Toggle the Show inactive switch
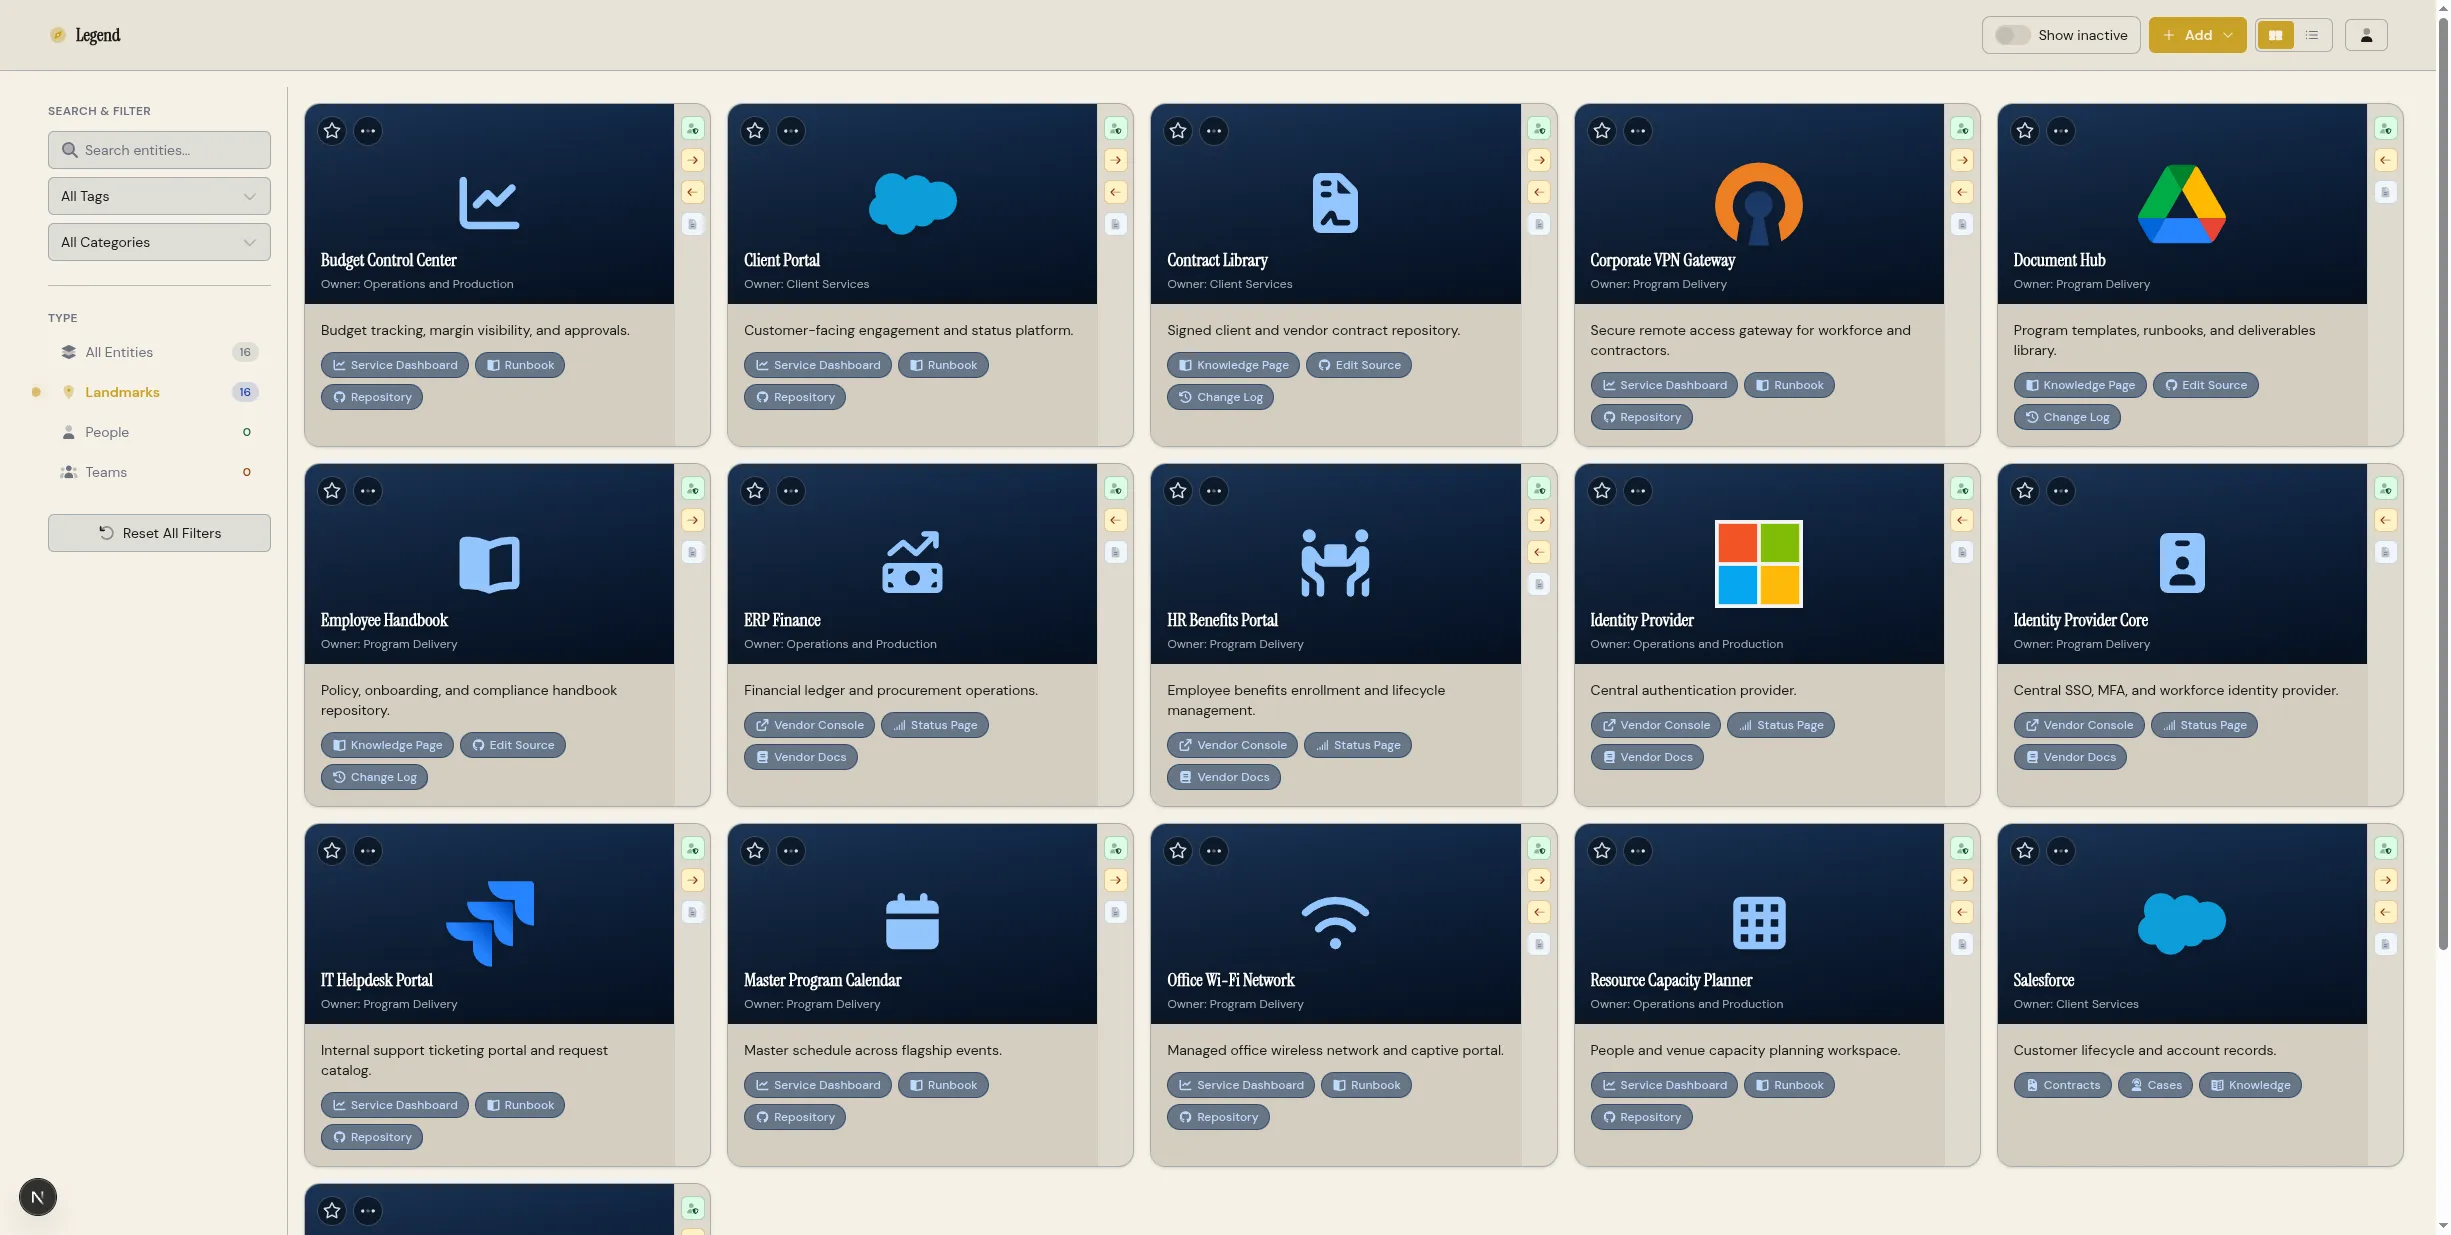2451x1235 pixels. [x=2012, y=35]
